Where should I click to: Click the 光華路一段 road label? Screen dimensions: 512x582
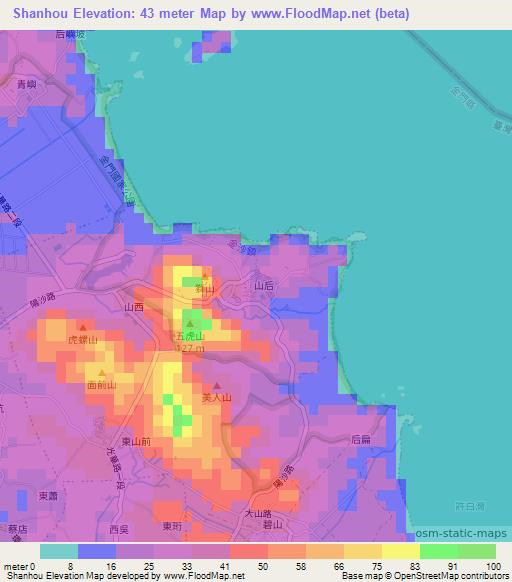coord(116,468)
